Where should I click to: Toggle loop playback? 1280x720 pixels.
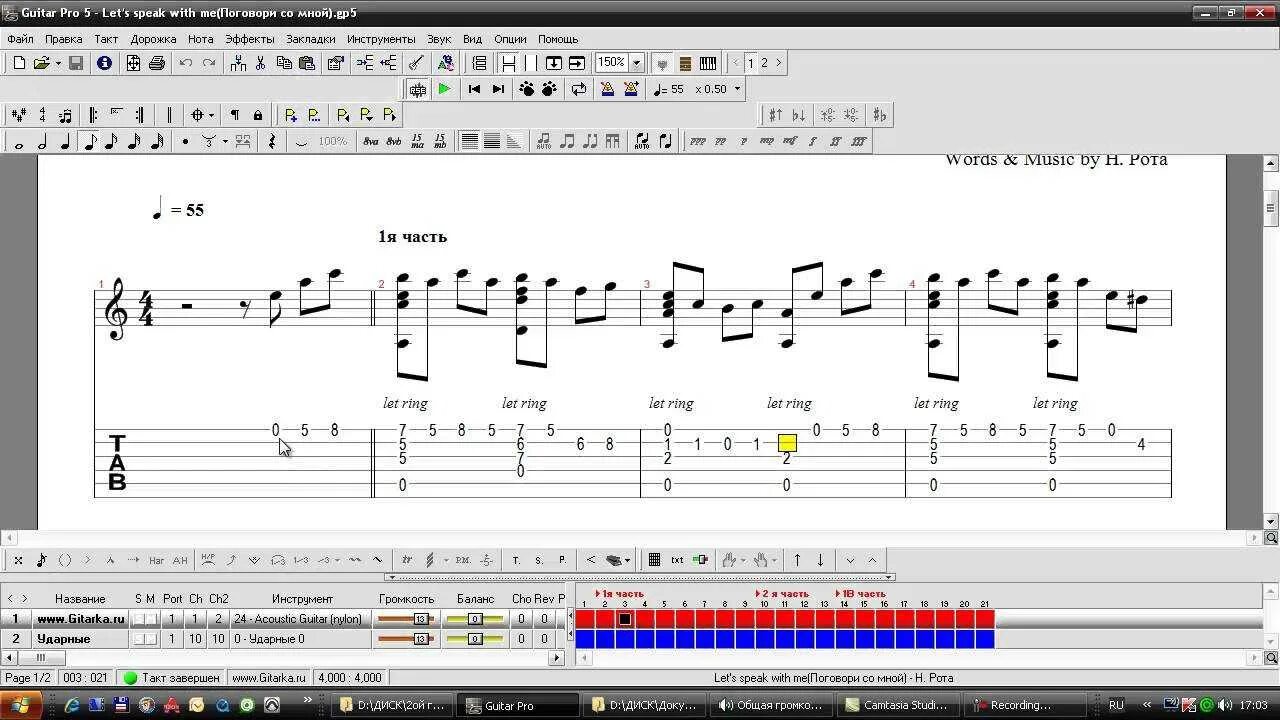579,89
